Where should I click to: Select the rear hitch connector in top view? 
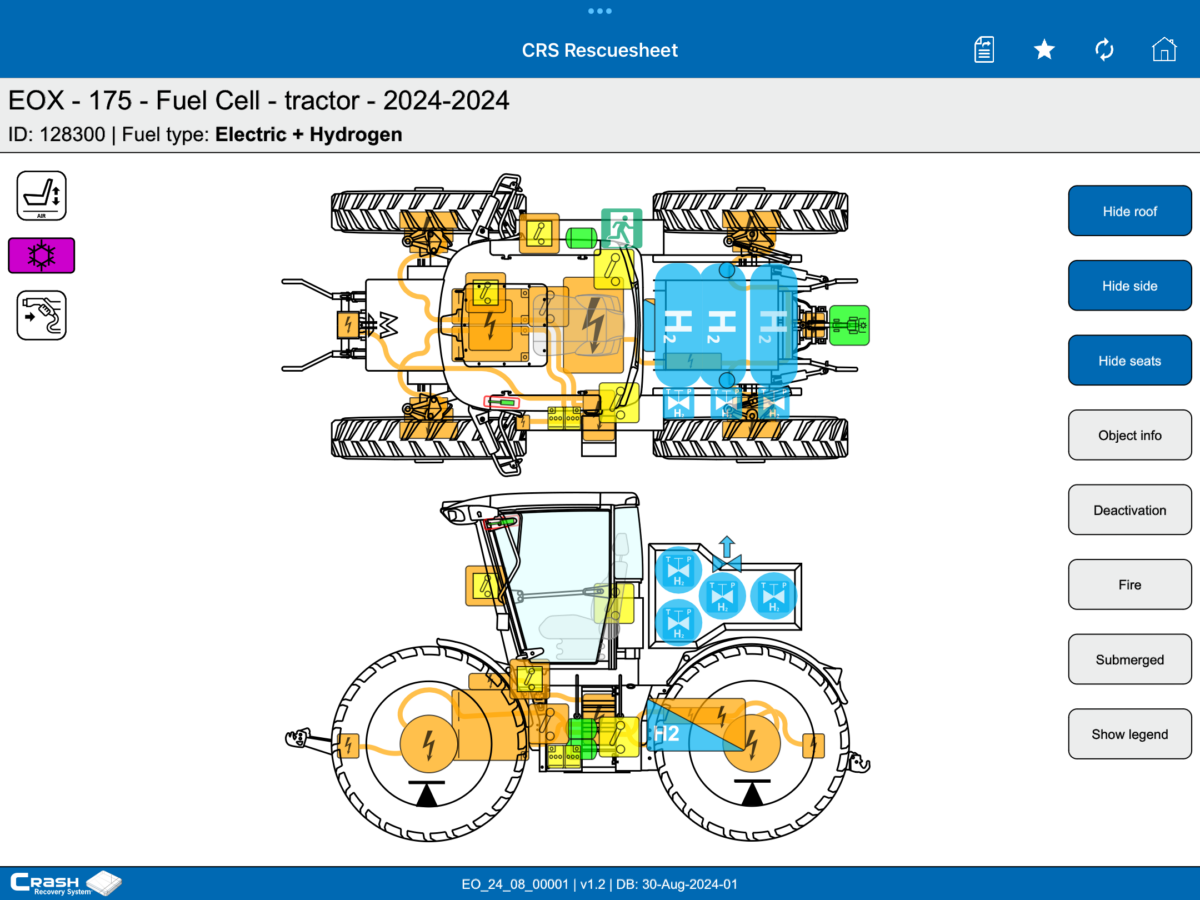coord(348,325)
